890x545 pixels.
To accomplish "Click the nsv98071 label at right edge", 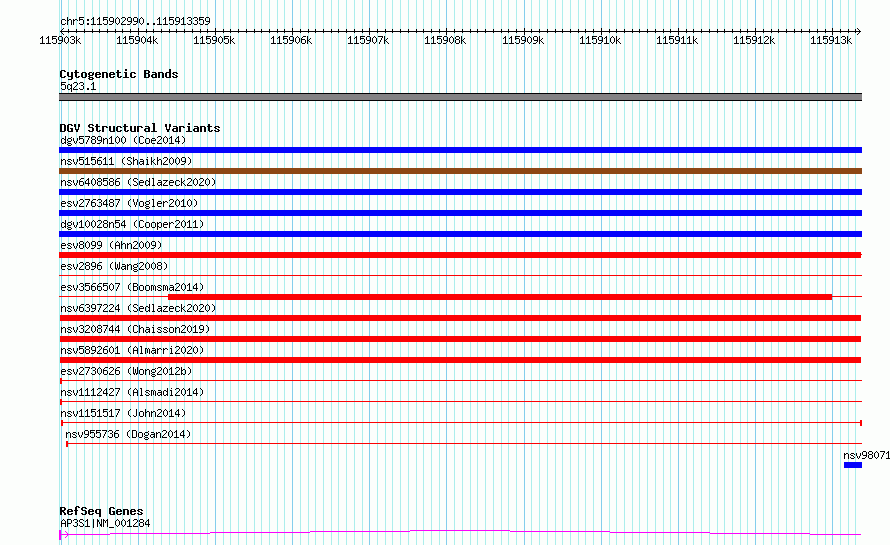I will [x=866, y=455].
